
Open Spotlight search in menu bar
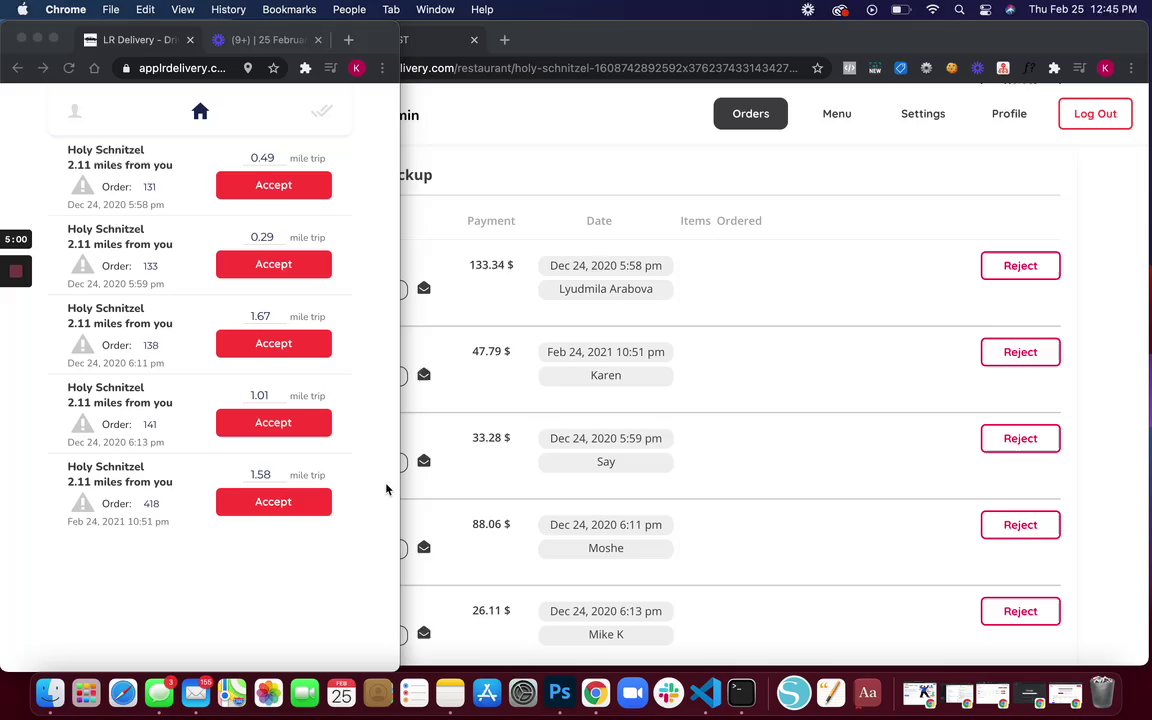pos(960,10)
